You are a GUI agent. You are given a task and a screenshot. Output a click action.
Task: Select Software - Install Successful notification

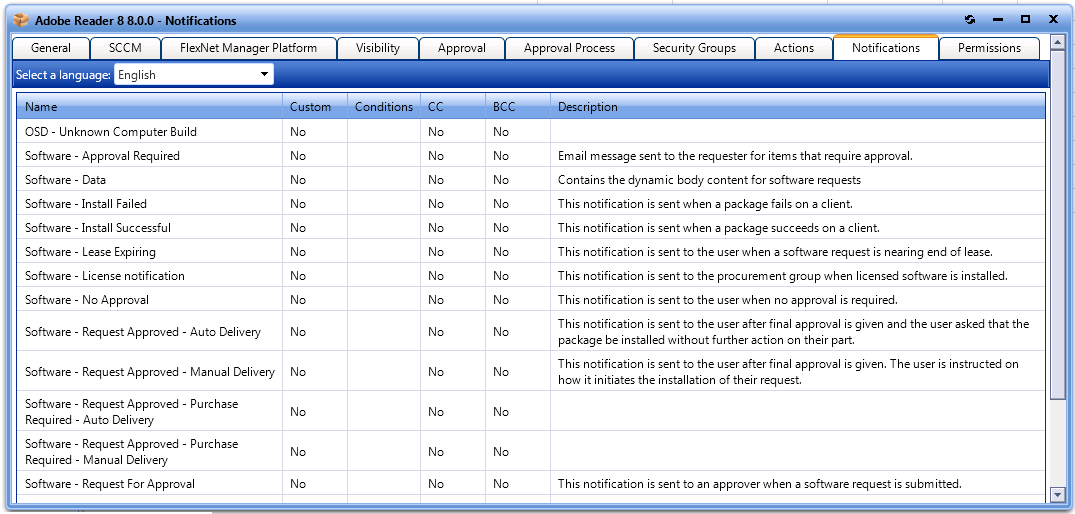click(x=531, y=228)
